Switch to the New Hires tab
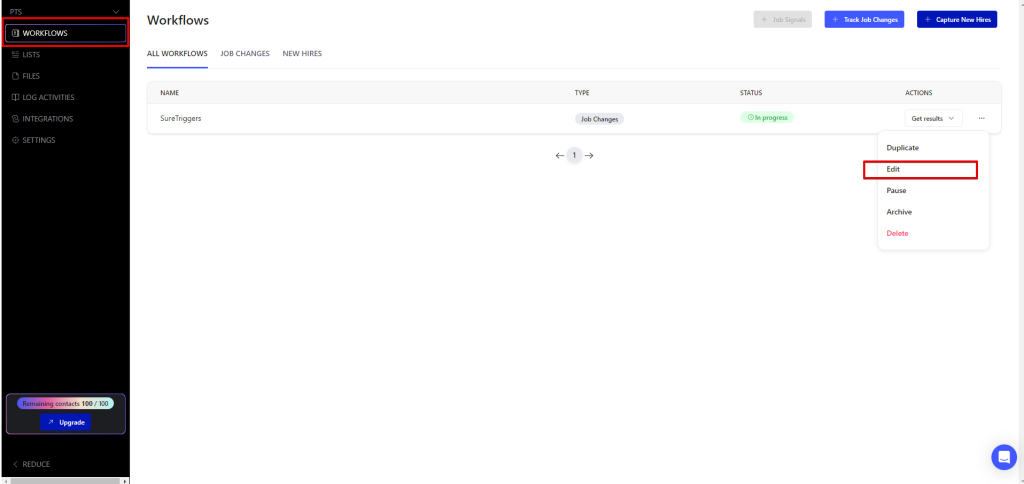 pyautogui.click(x=302, y=53)
